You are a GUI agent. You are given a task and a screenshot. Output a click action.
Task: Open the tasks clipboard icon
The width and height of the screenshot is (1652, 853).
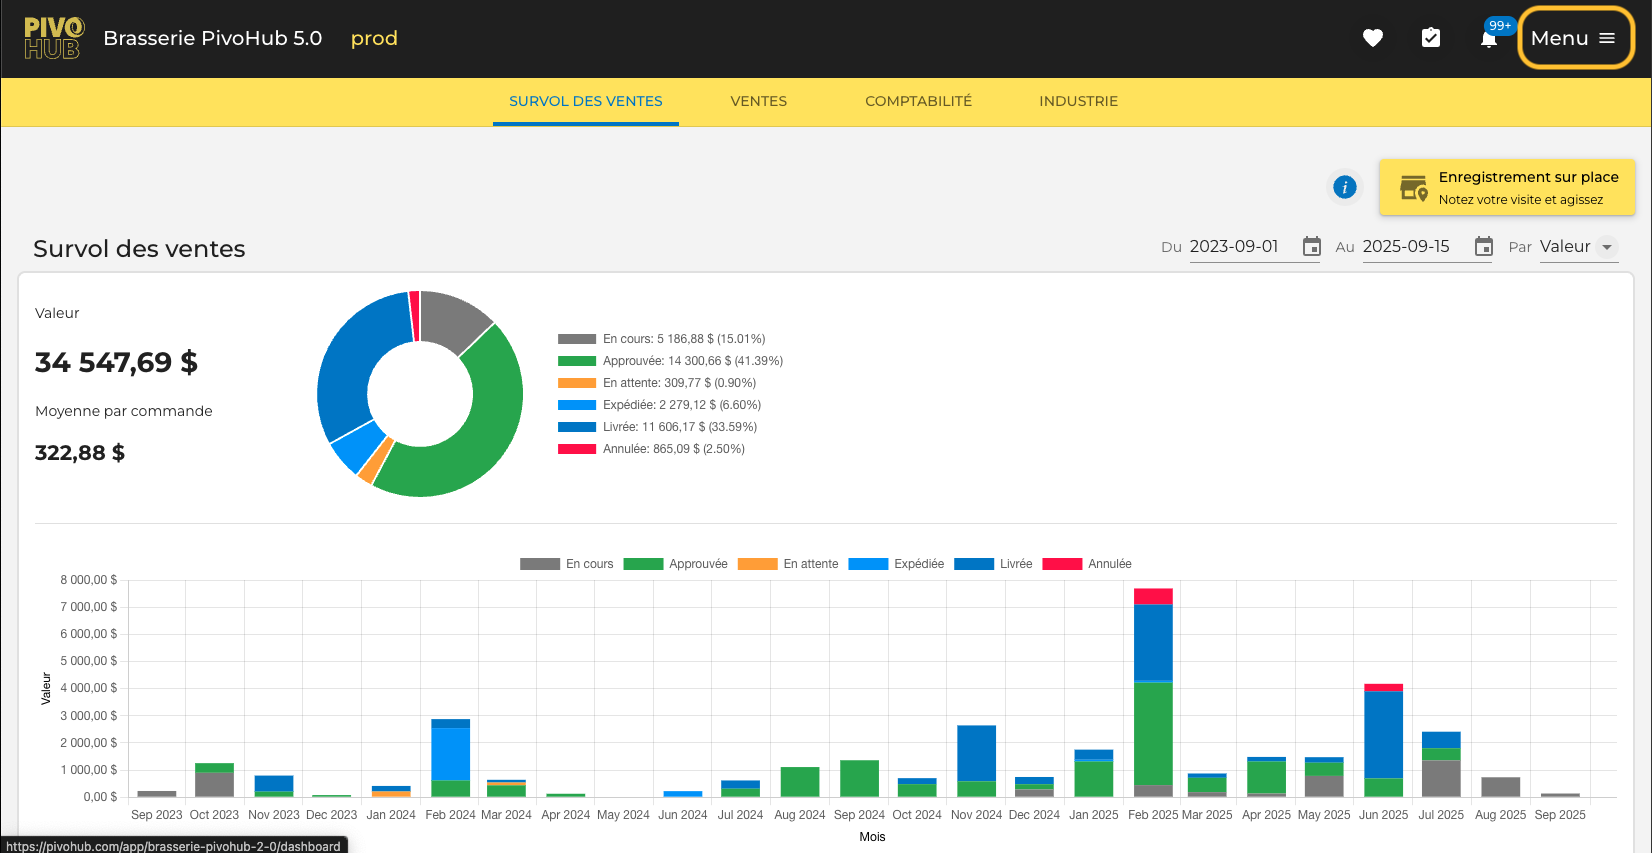(x=1431, y=38)
